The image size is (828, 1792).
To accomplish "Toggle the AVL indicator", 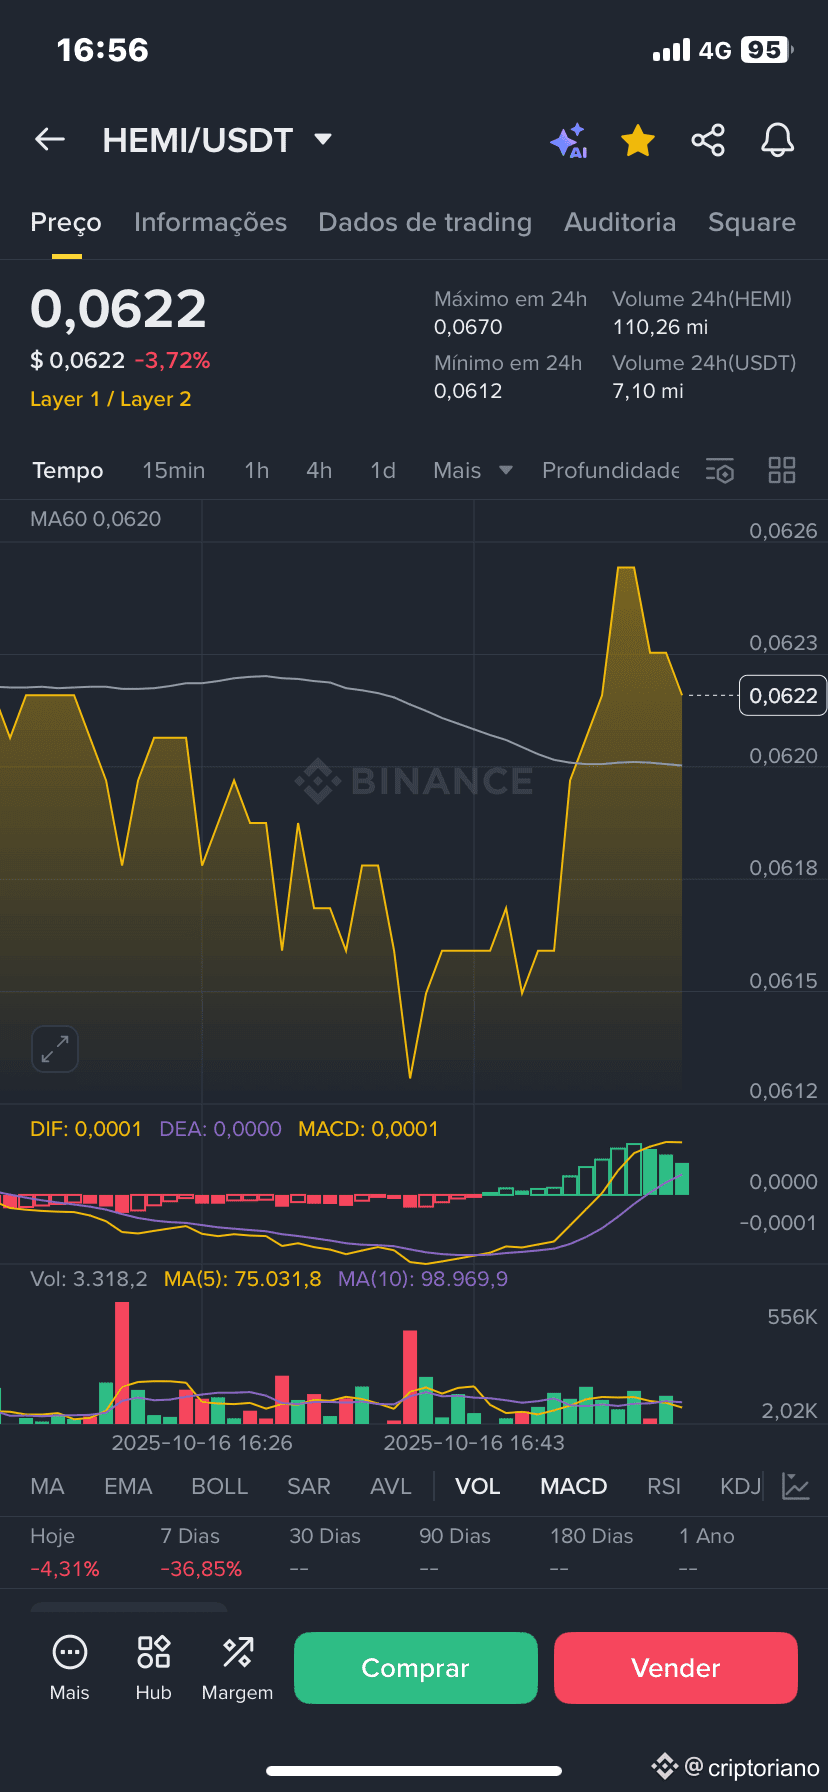I will point(391,1486).
